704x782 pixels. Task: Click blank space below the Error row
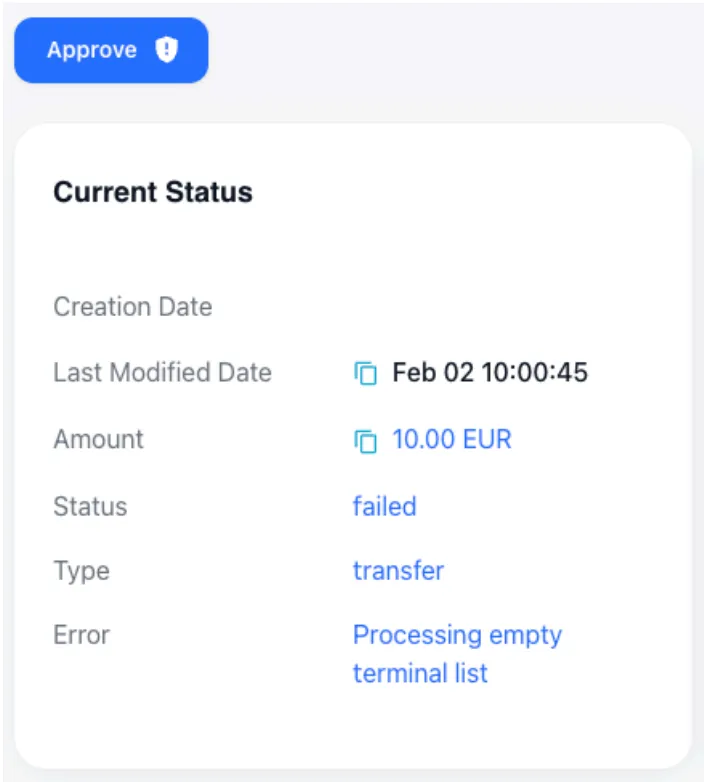(x=350, y=725)
